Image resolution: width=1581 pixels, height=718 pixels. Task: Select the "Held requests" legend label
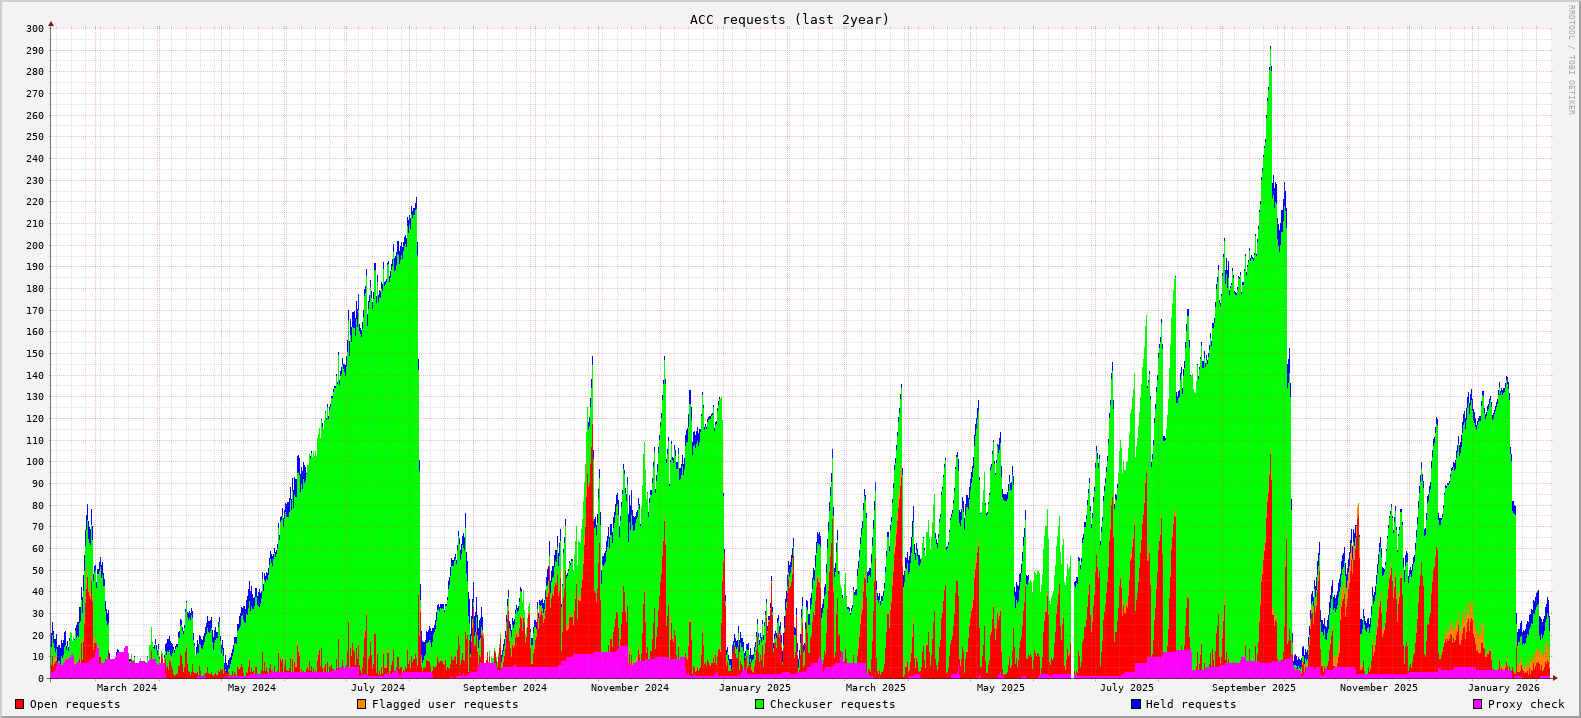(x=1191, y=704)
